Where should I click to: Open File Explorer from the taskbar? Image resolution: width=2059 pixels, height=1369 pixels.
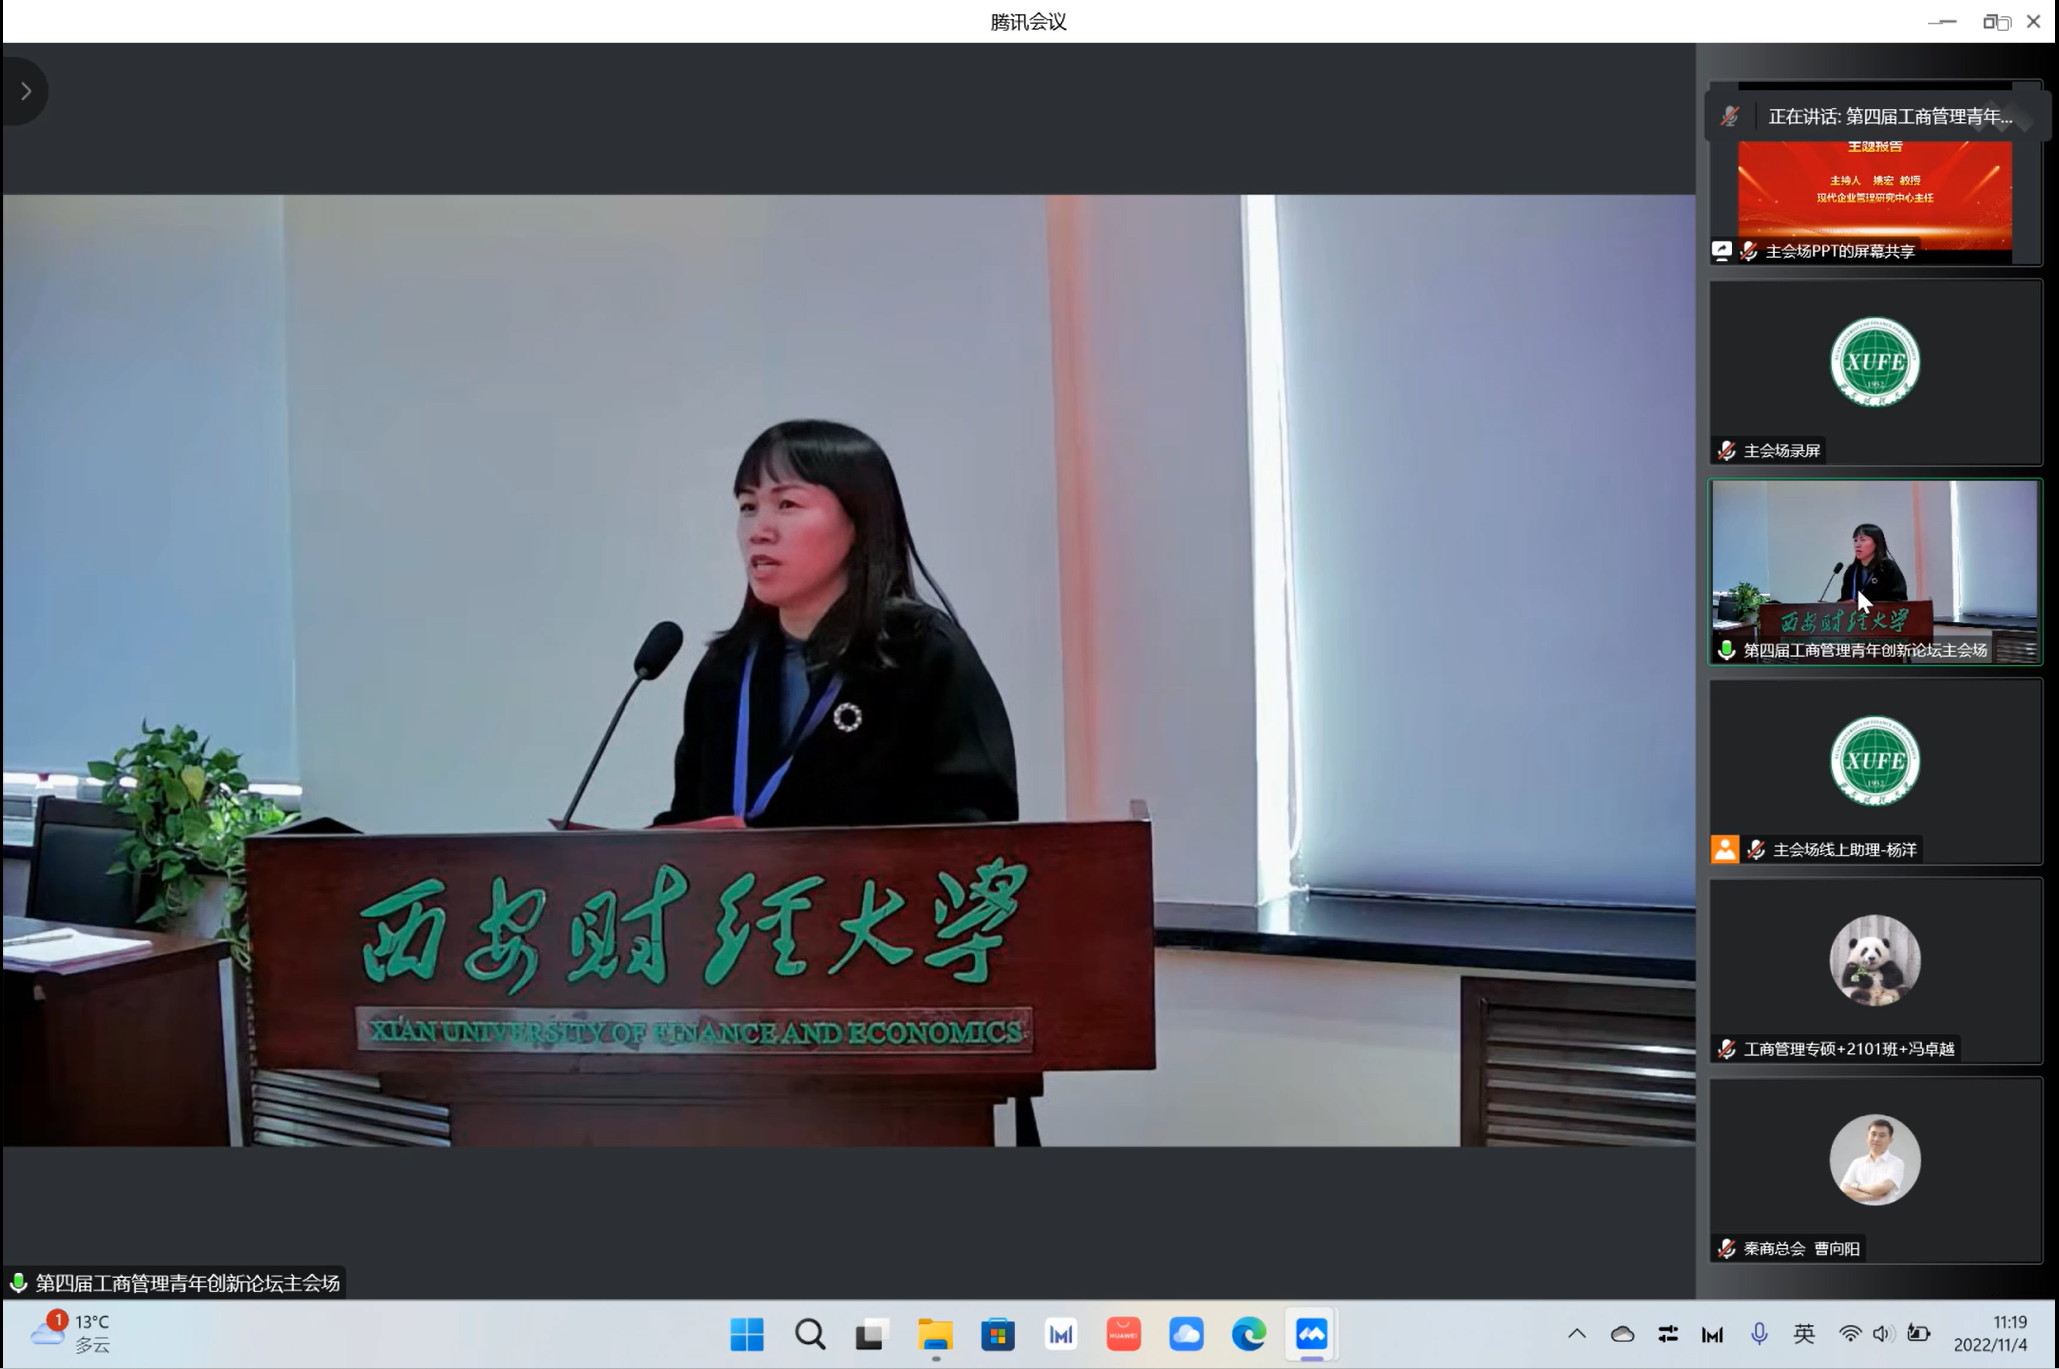[x=935, y=1334]
